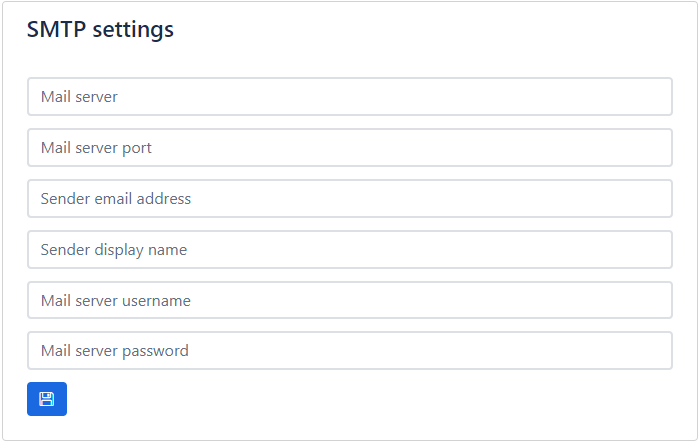700x445 pixels.
Task: Click the first field under SMTP settings
Action: (x=349, y=97)
